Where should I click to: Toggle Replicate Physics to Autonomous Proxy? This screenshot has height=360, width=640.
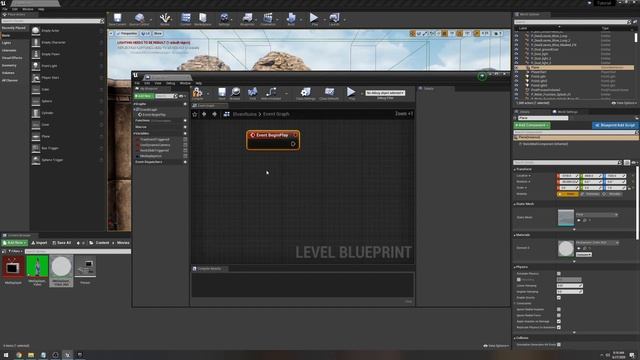click(559, 327)
